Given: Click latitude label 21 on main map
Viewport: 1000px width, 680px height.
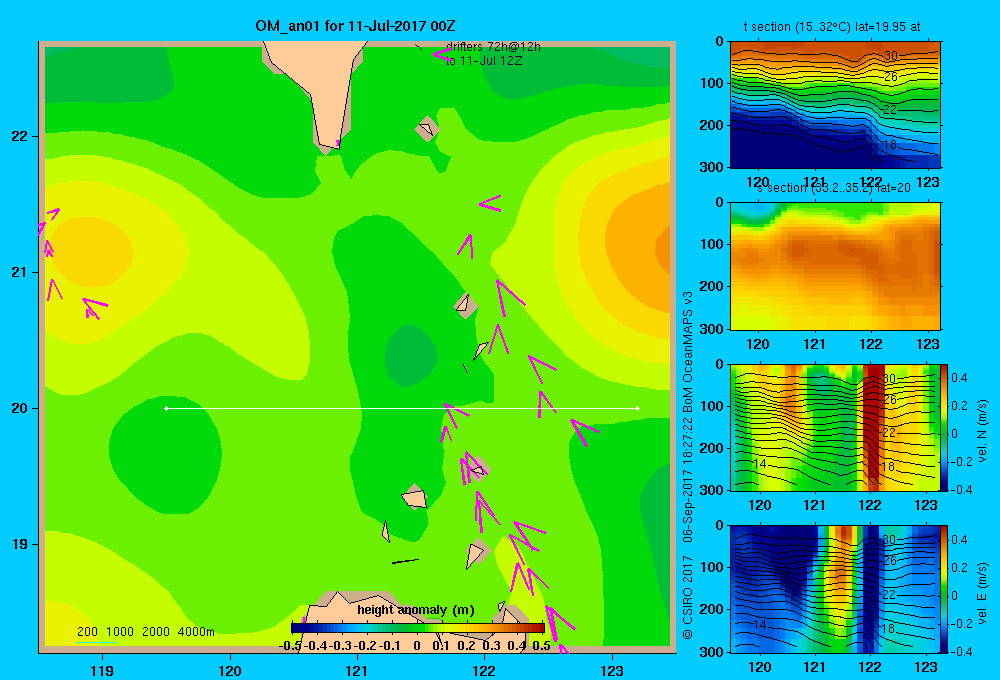Looking at the screenshot, I should (x=20, y=272).
